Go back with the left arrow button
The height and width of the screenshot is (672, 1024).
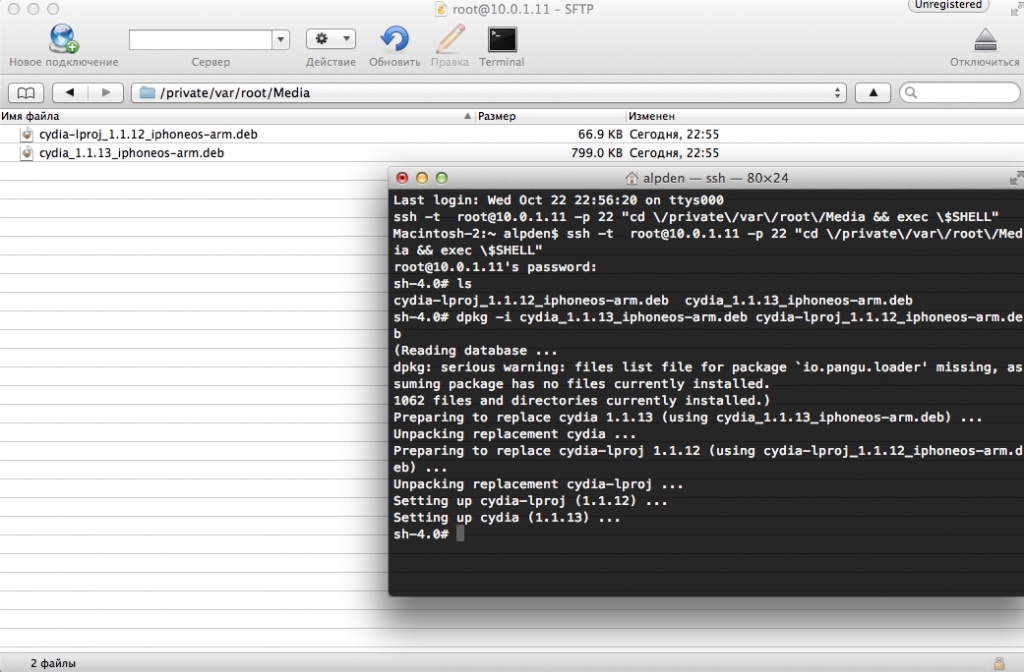click(x=70, y=93)
